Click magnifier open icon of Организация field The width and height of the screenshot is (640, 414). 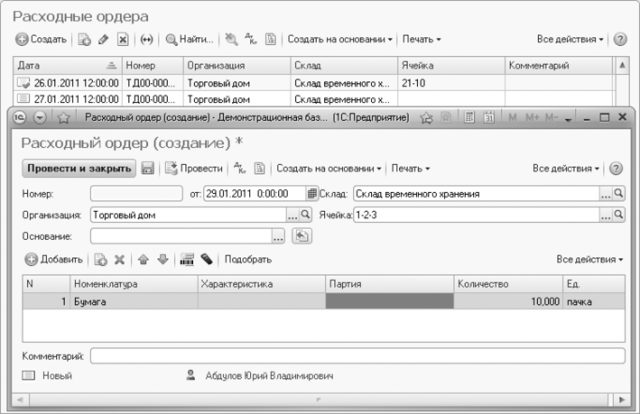(305, 215)
